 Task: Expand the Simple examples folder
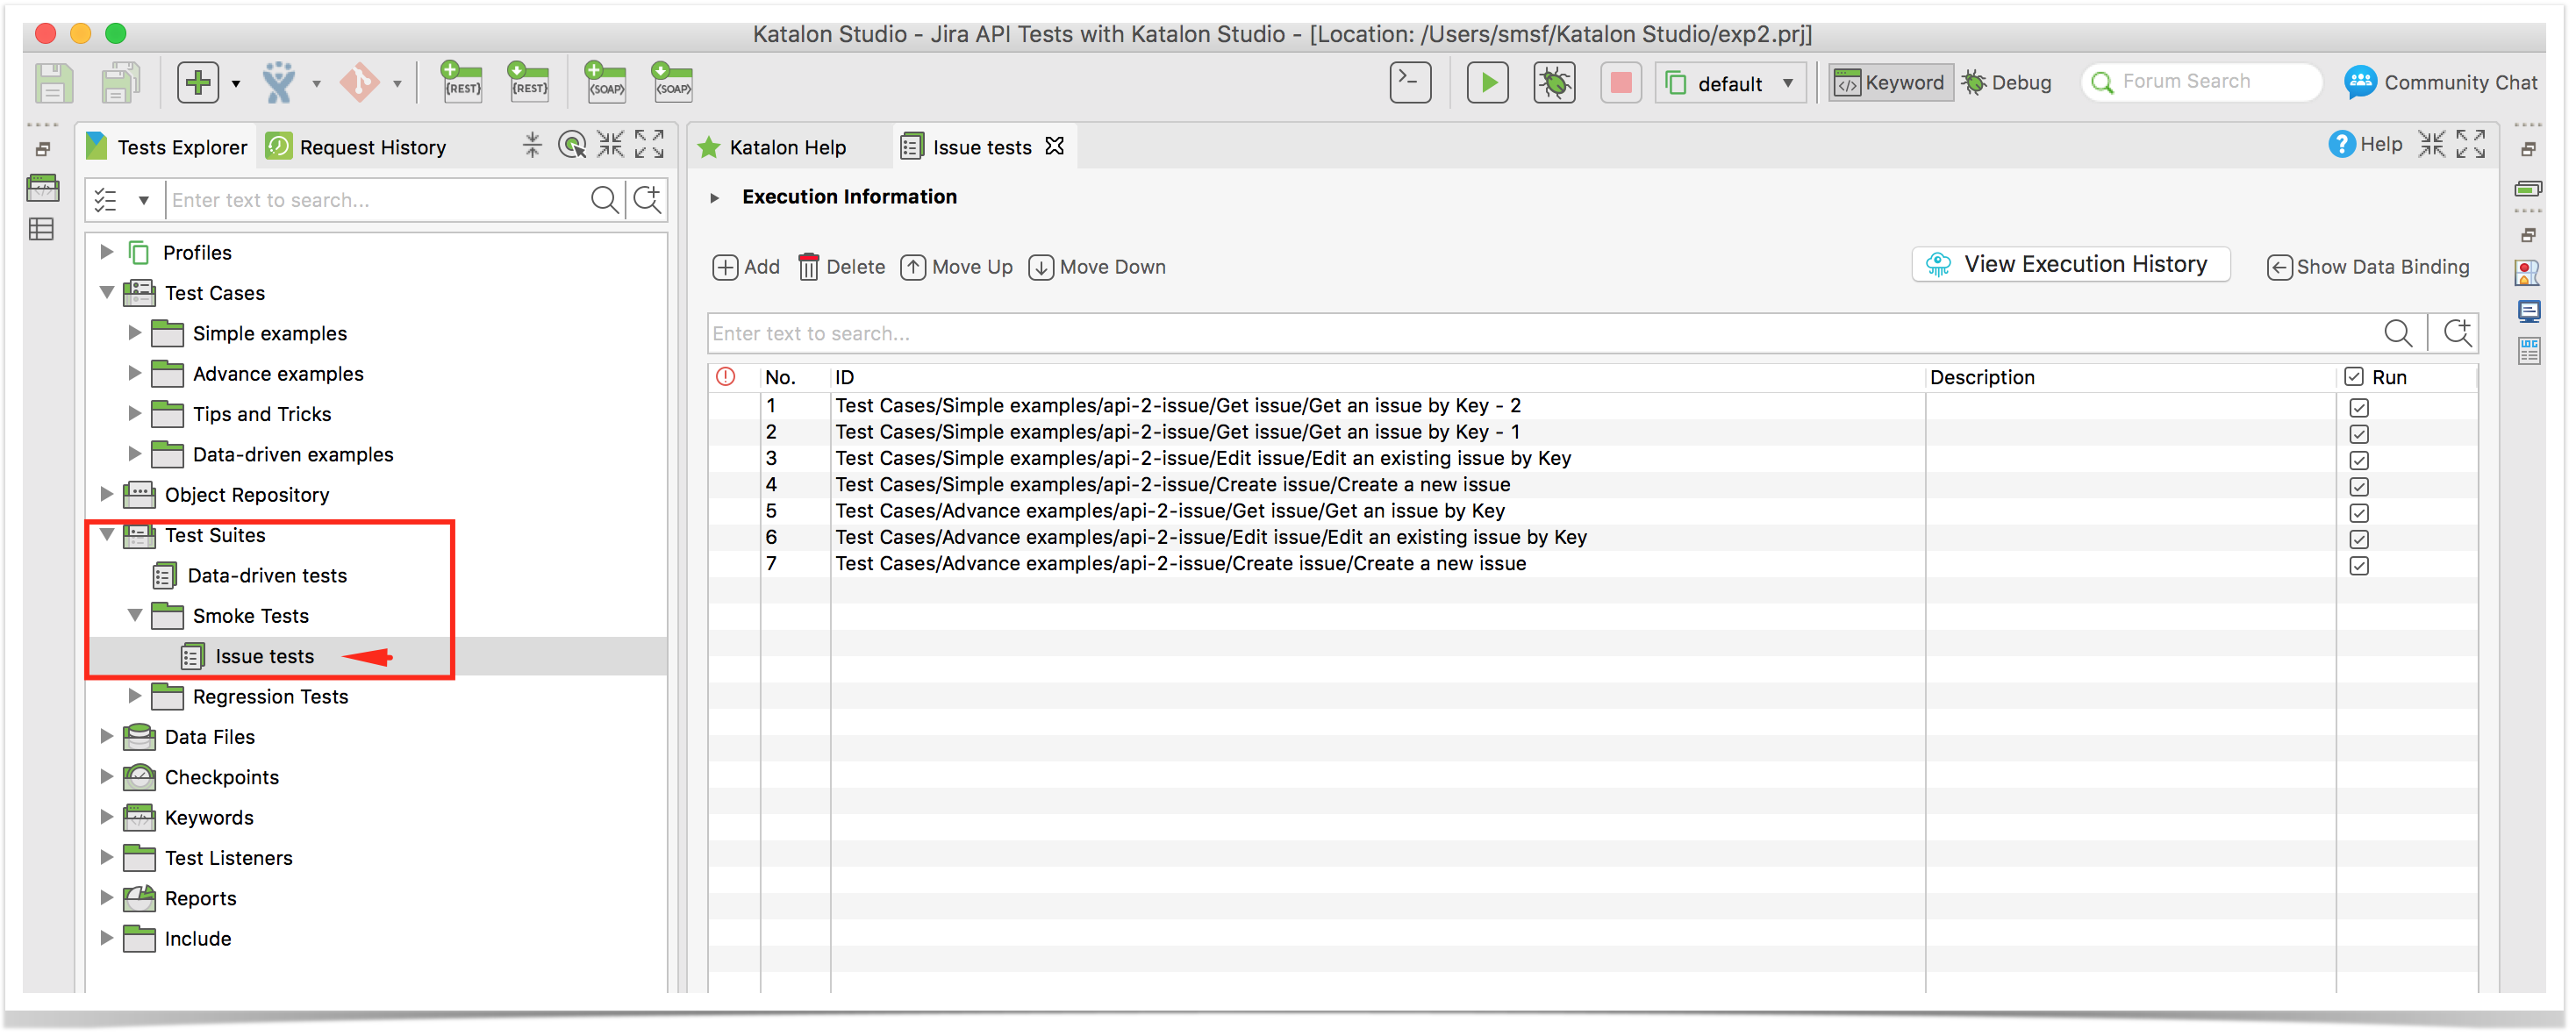pos(135,333)
